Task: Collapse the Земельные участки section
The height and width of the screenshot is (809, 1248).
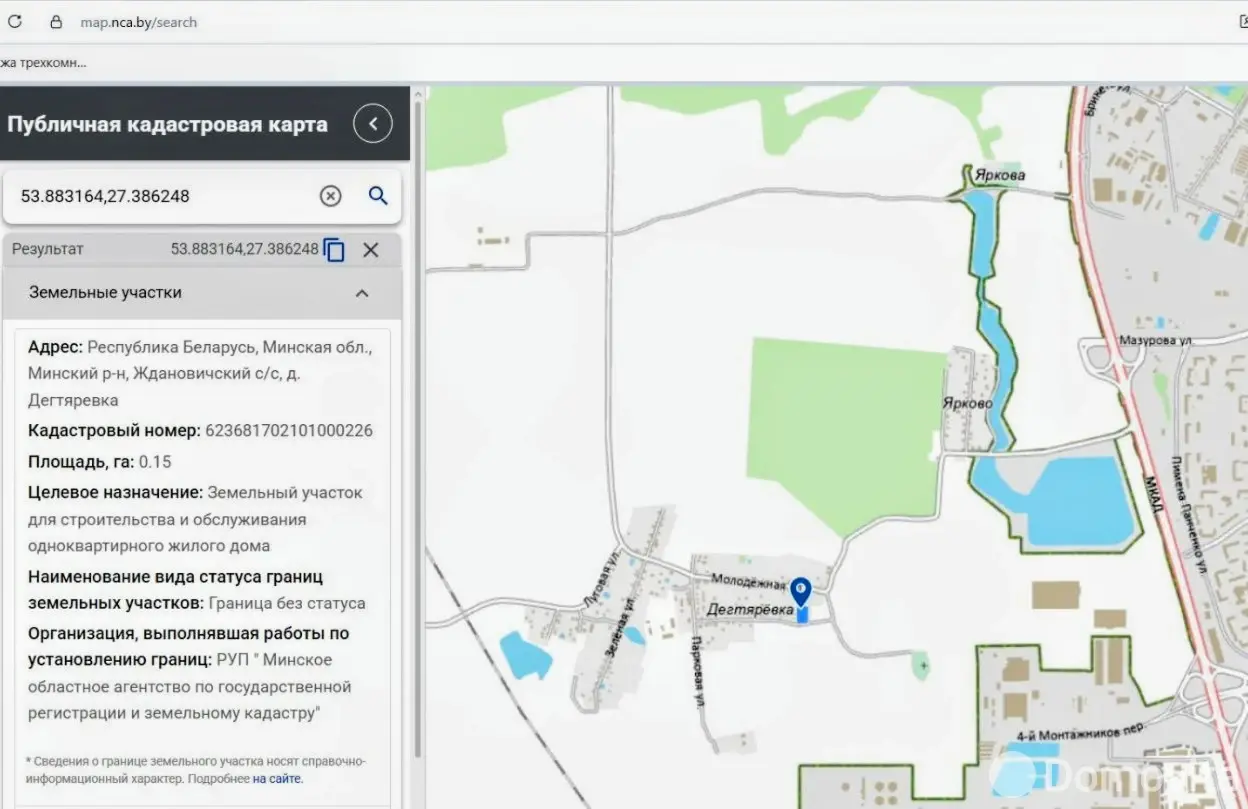Action: point(362,293)
